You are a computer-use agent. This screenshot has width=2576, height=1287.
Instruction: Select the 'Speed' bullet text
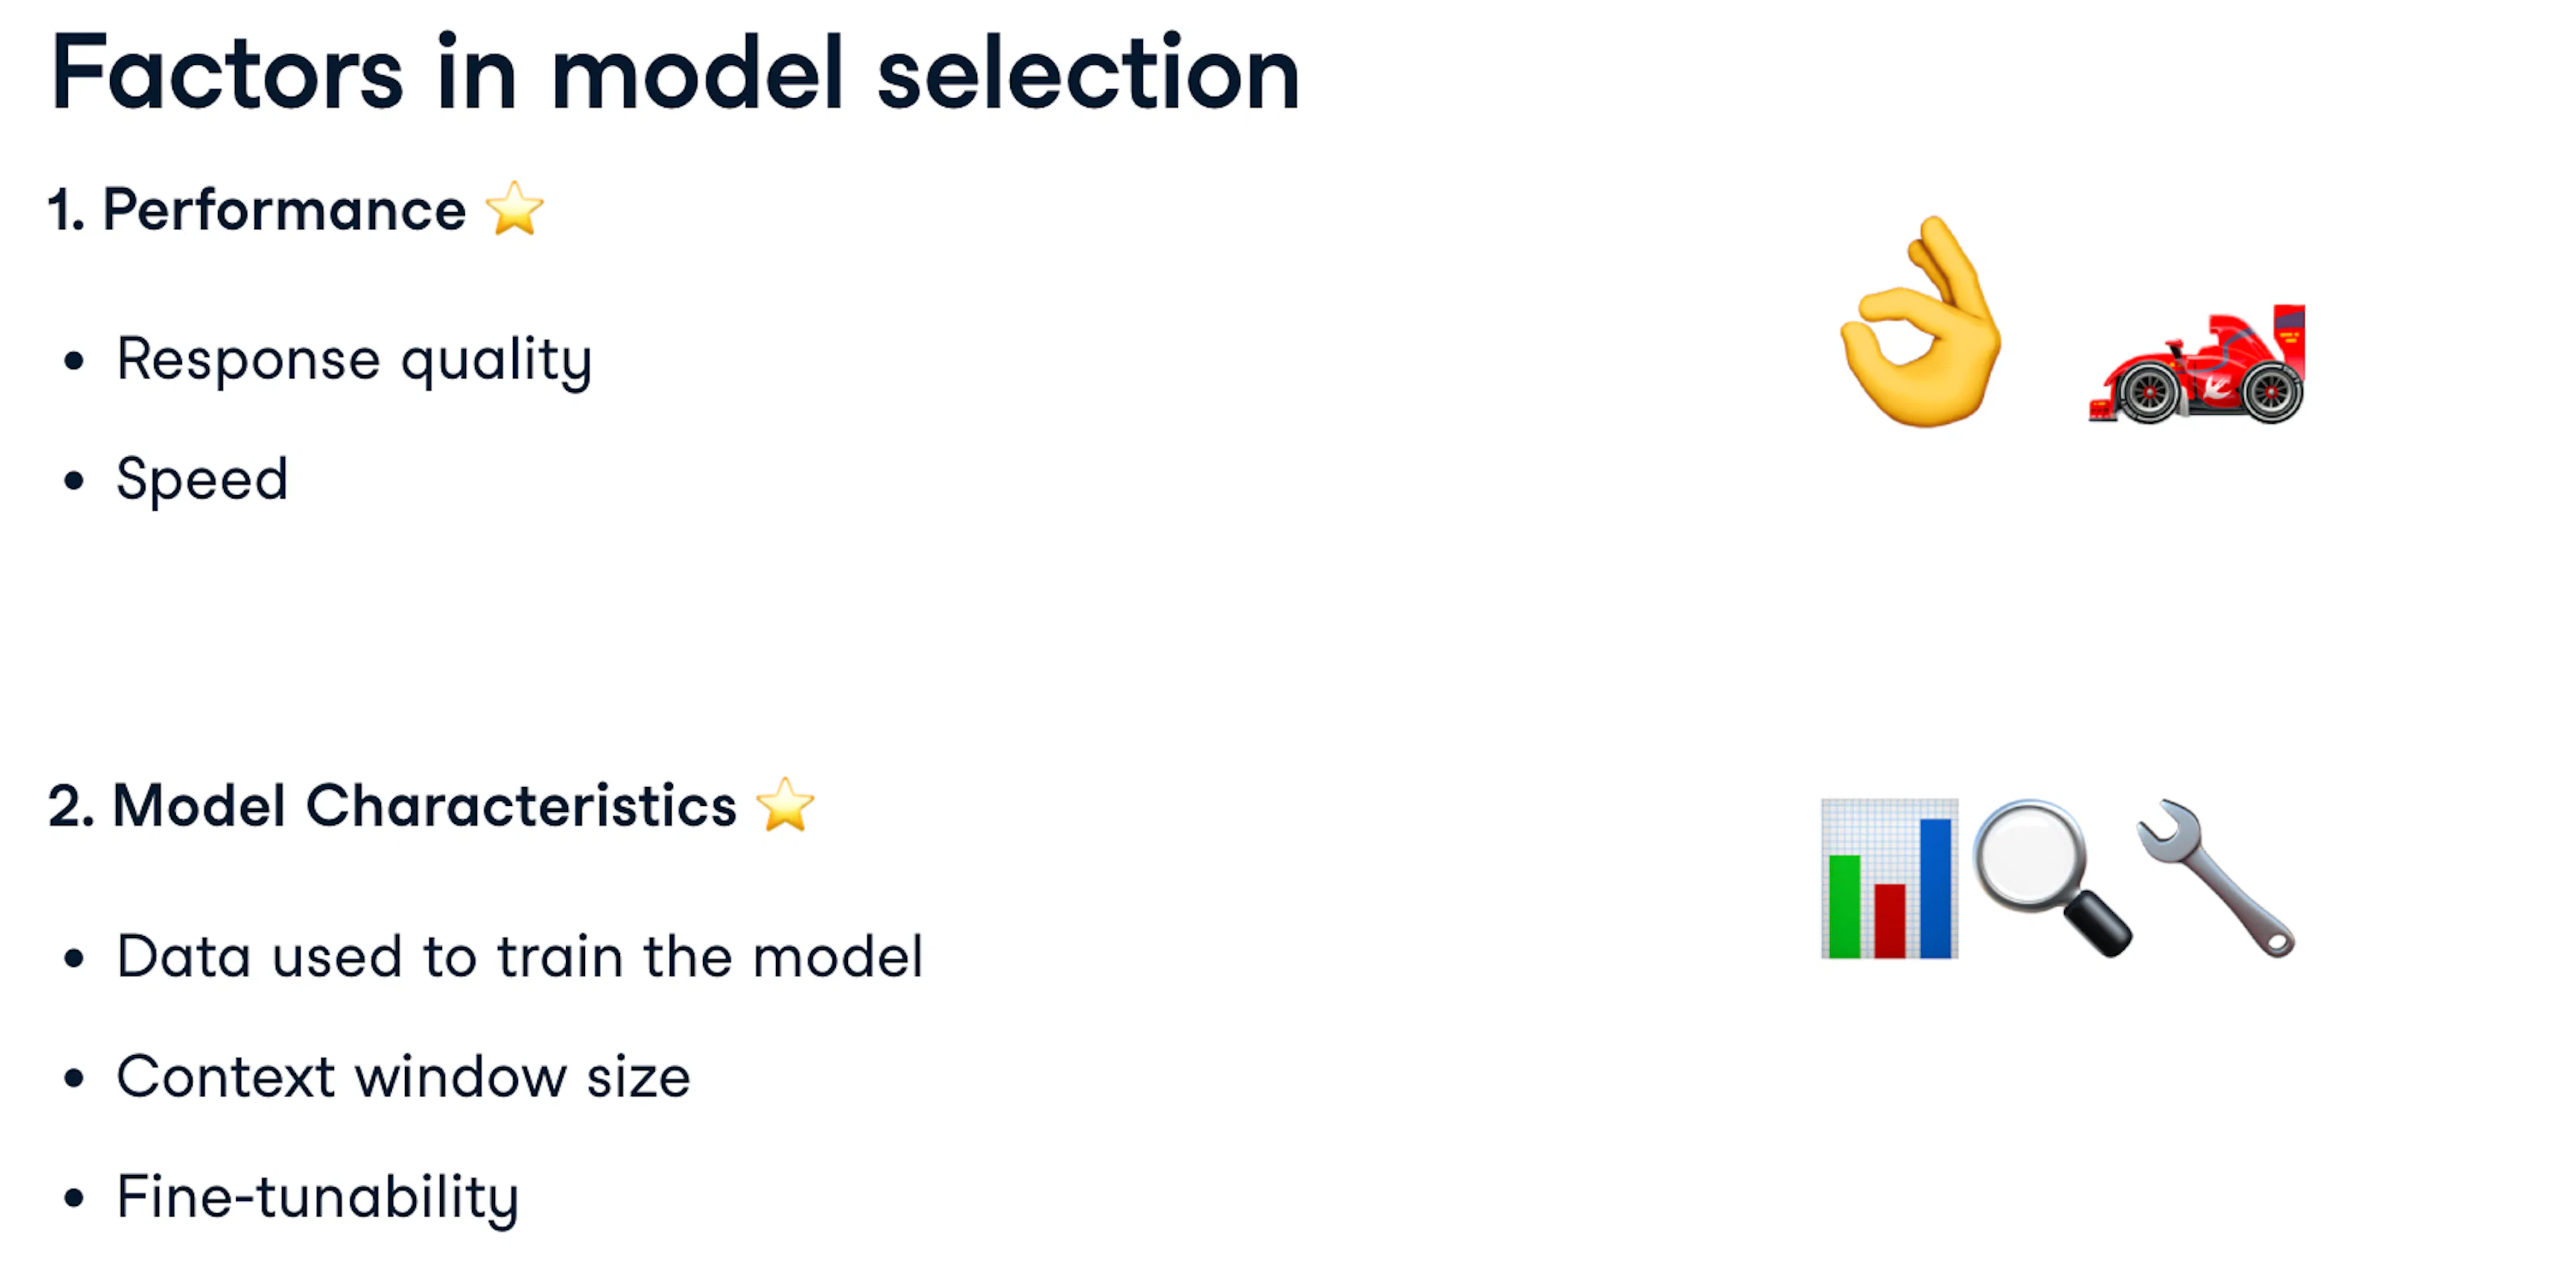point(202,480)
